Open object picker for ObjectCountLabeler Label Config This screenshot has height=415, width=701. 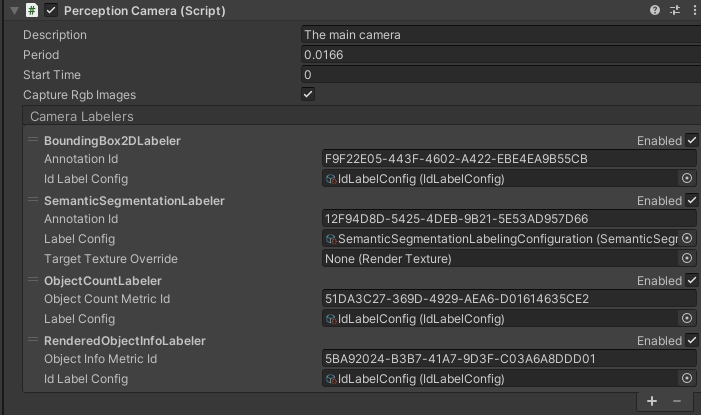pyautogui.click(x=687, y=319)
